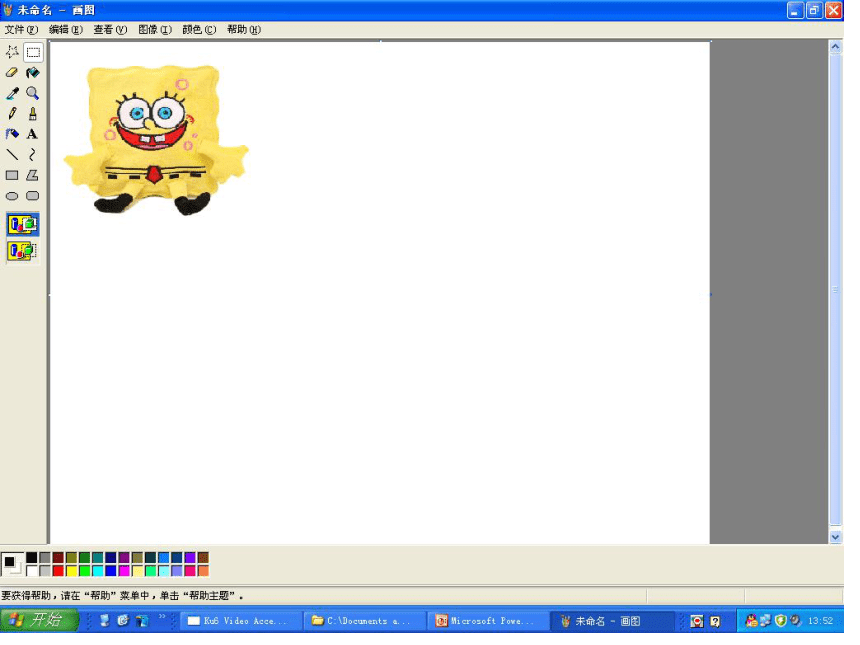
Task: Pick the Airbrush spray tool
Action: click(12, 134)
